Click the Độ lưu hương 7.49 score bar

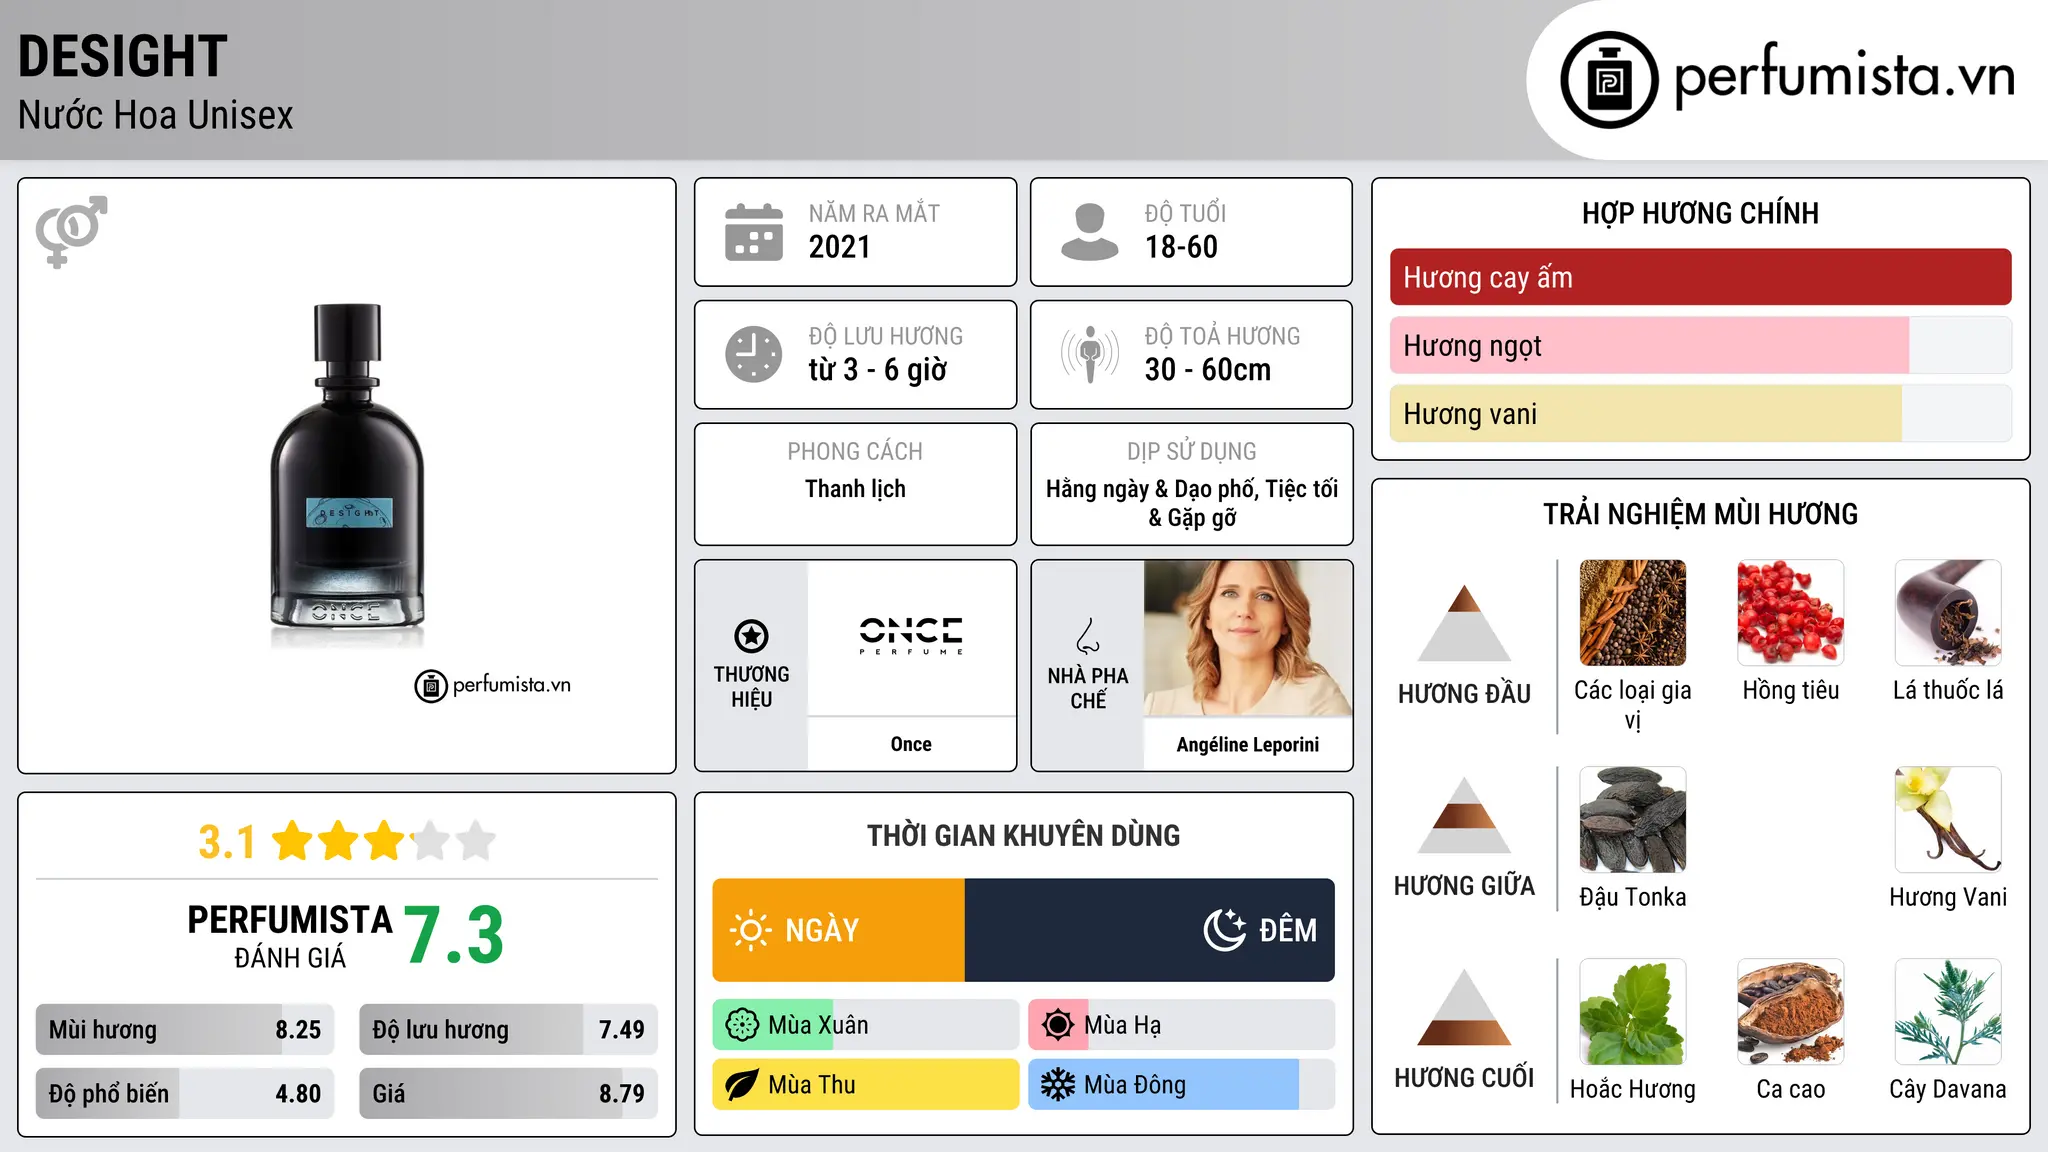click(508, 1029)
